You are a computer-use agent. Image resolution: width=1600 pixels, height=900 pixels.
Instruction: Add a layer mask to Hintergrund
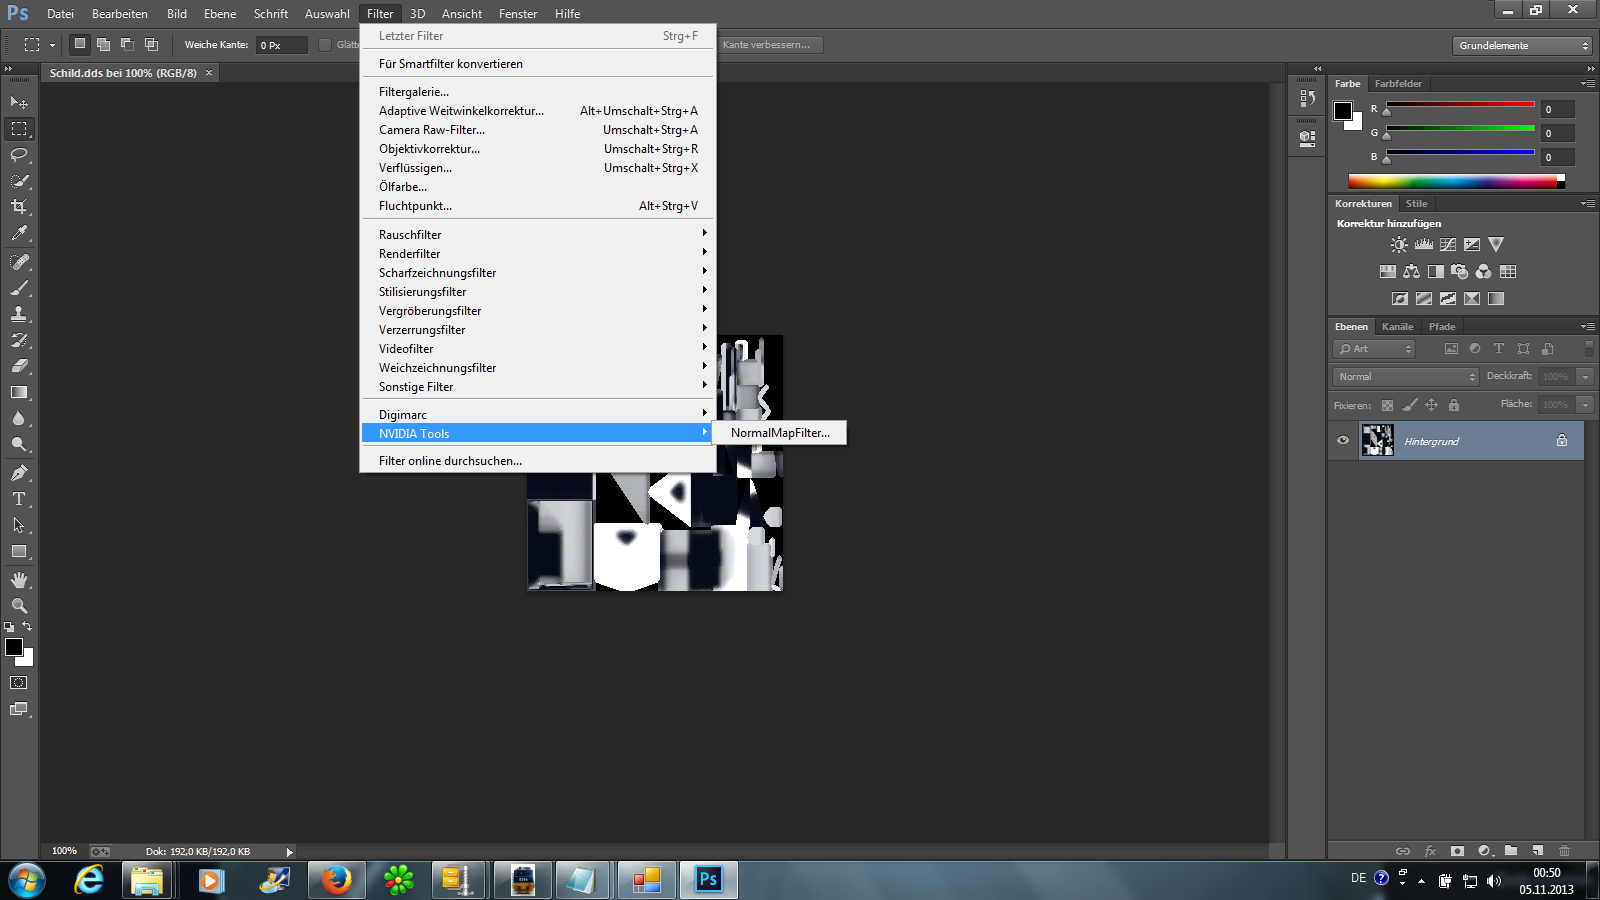[x=1457, y=851]
